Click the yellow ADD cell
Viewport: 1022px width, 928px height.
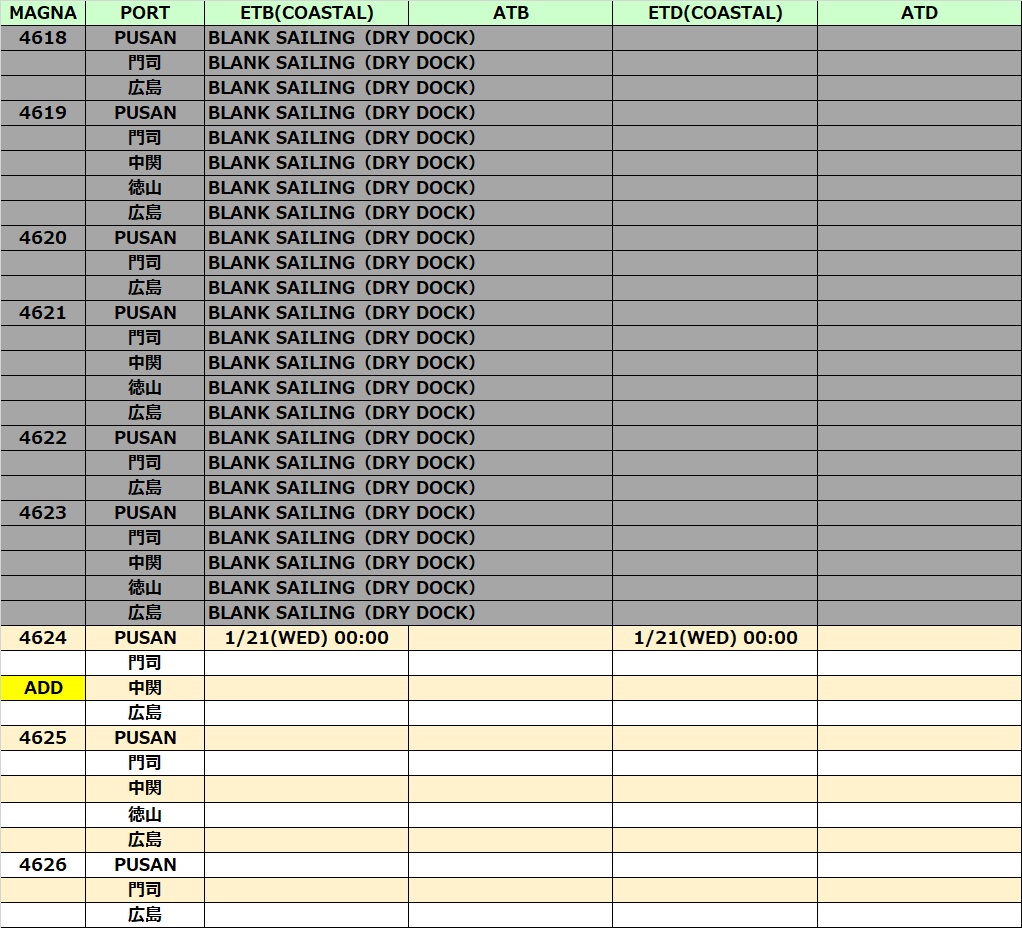43,688
